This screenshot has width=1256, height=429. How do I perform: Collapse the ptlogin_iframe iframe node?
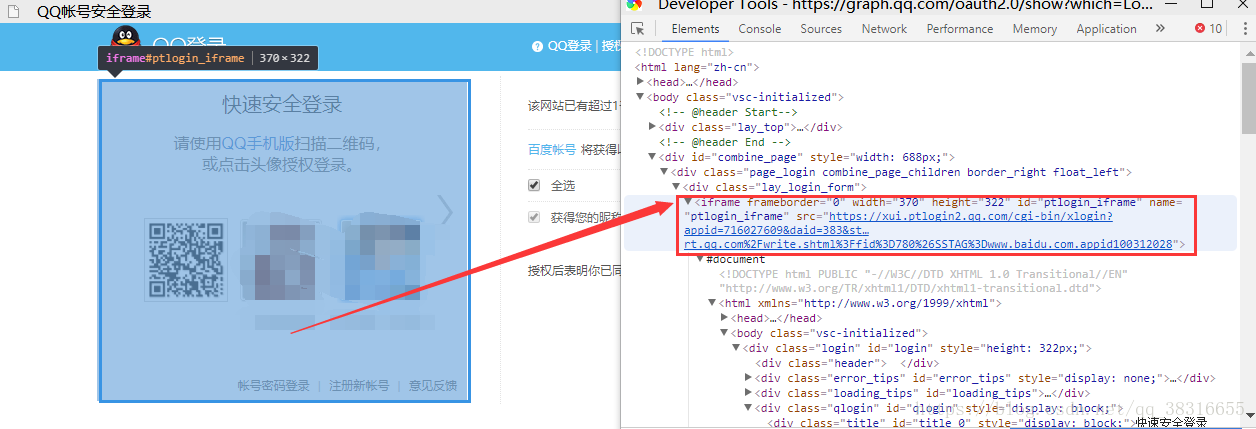point(688,202)
